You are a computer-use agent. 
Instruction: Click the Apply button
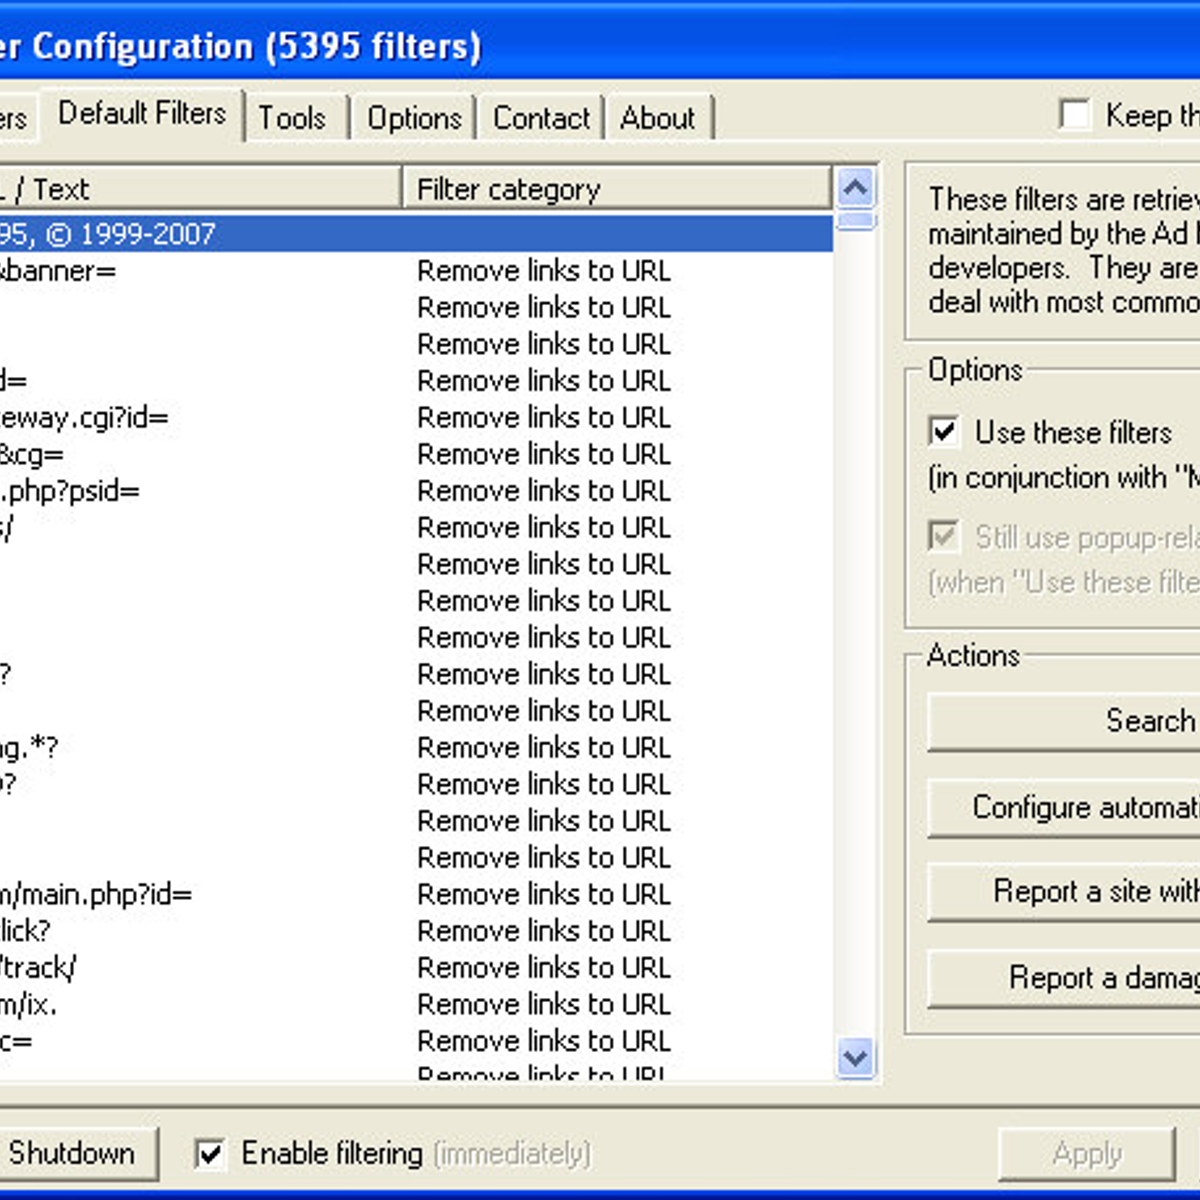pyautogui.click(x=1087, y=1154)
